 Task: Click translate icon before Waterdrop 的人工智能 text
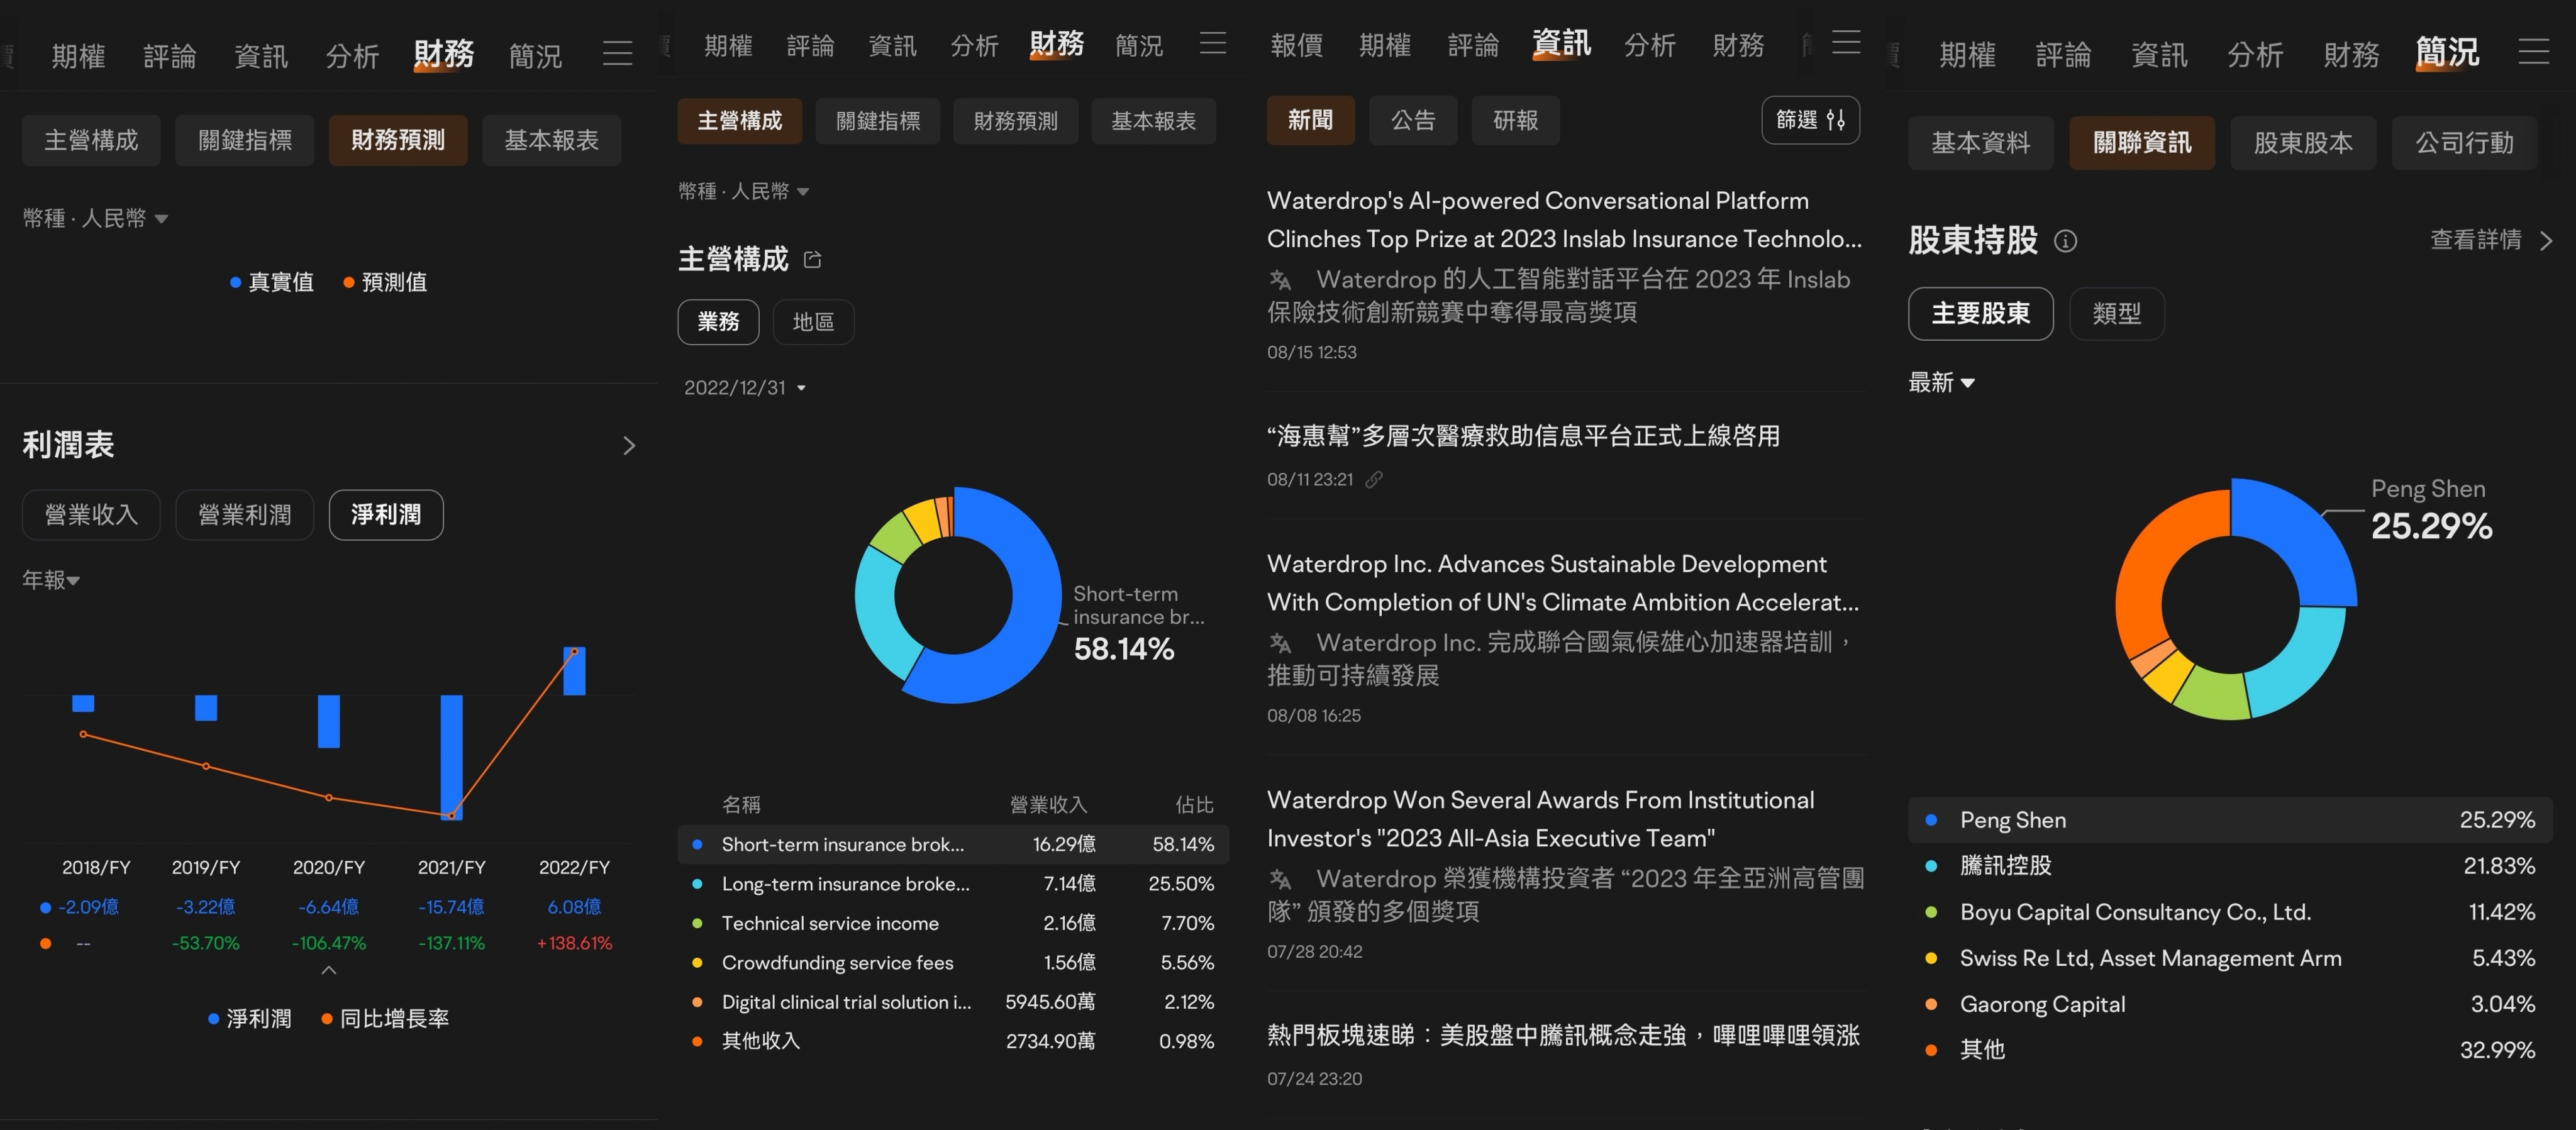1280,280
